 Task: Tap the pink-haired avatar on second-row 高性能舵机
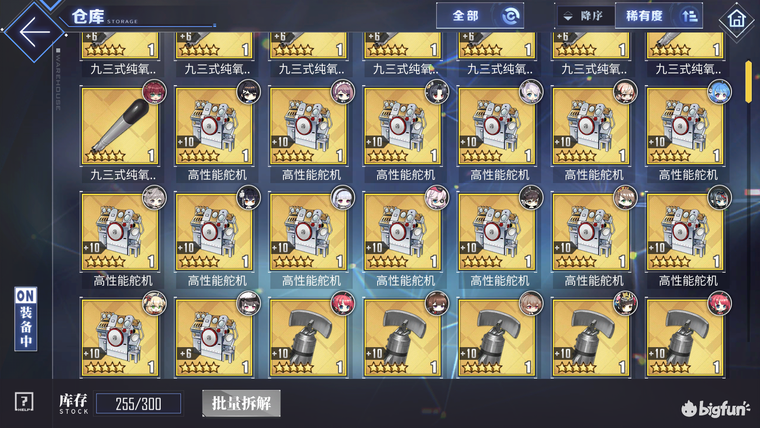[436, 198]
